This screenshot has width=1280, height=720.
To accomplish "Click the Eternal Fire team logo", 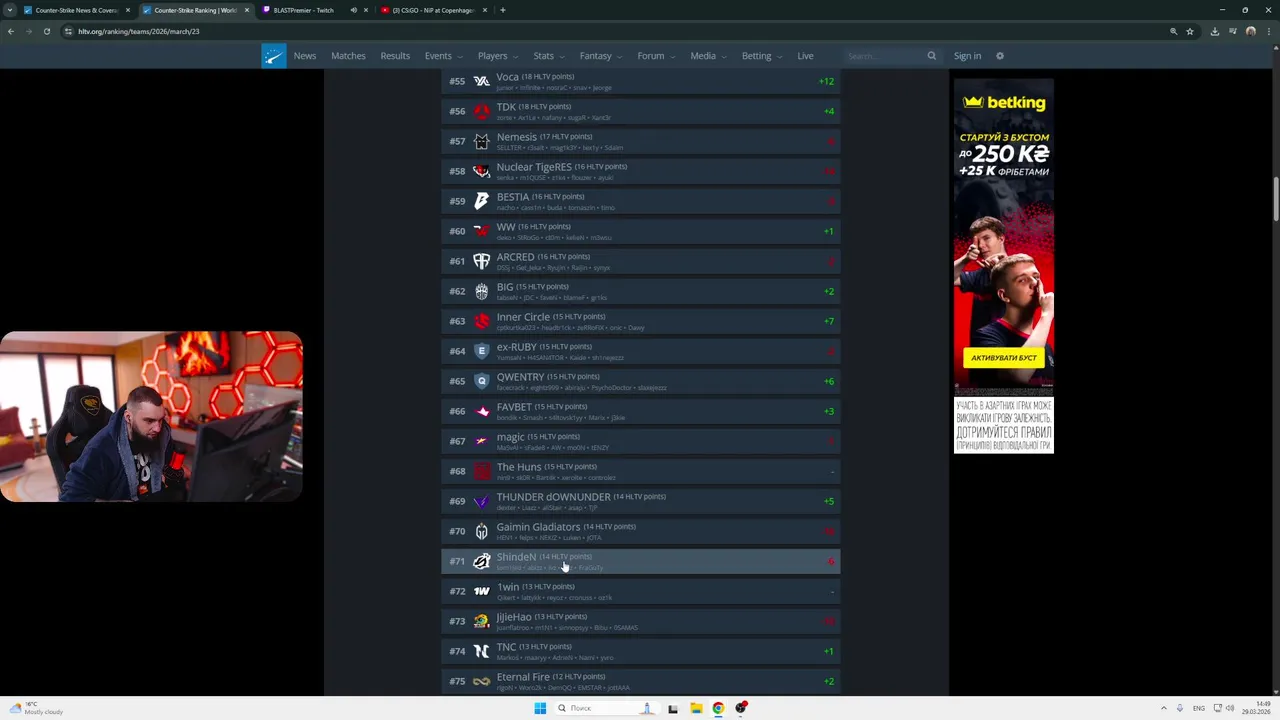I will 481,681.
